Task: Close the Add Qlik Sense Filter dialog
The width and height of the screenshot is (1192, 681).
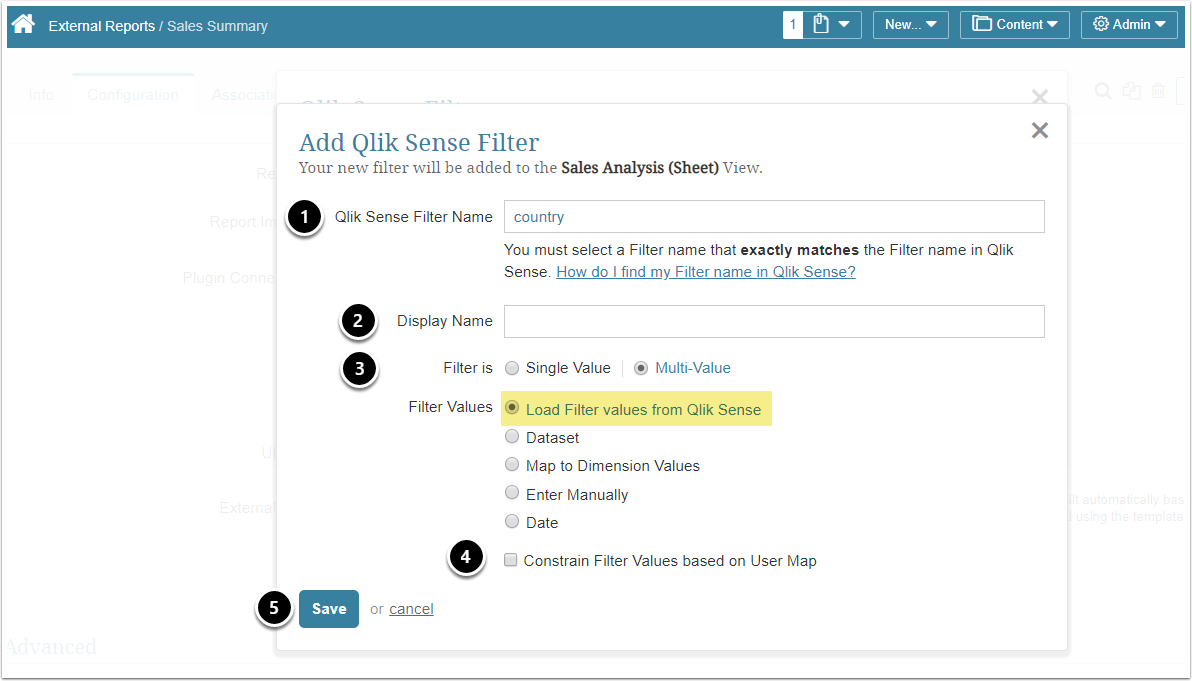Action: (1039, 130)
